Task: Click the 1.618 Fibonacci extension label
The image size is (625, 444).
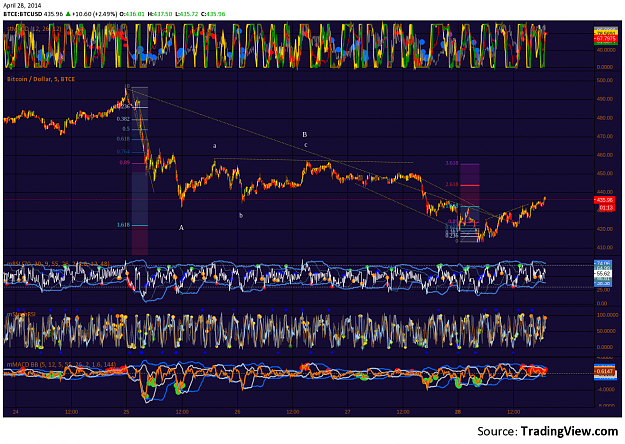Action: (123, 225)
